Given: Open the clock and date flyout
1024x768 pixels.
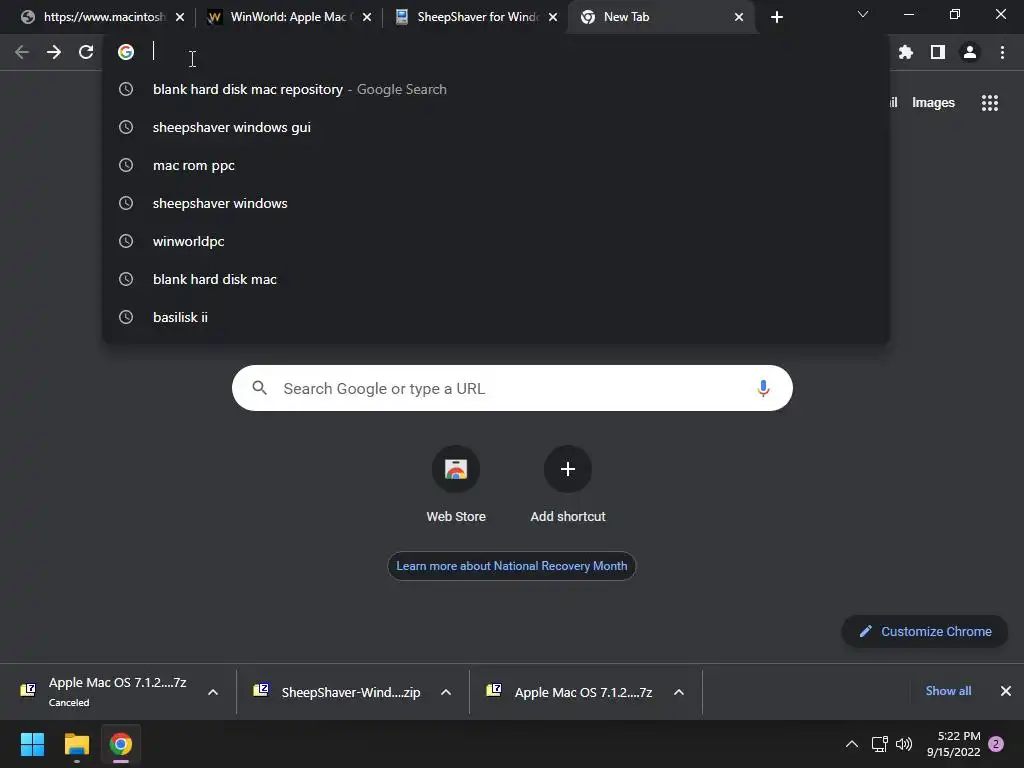Looking at the screenshot, I should pyautogui.click(x=953, y=744).
